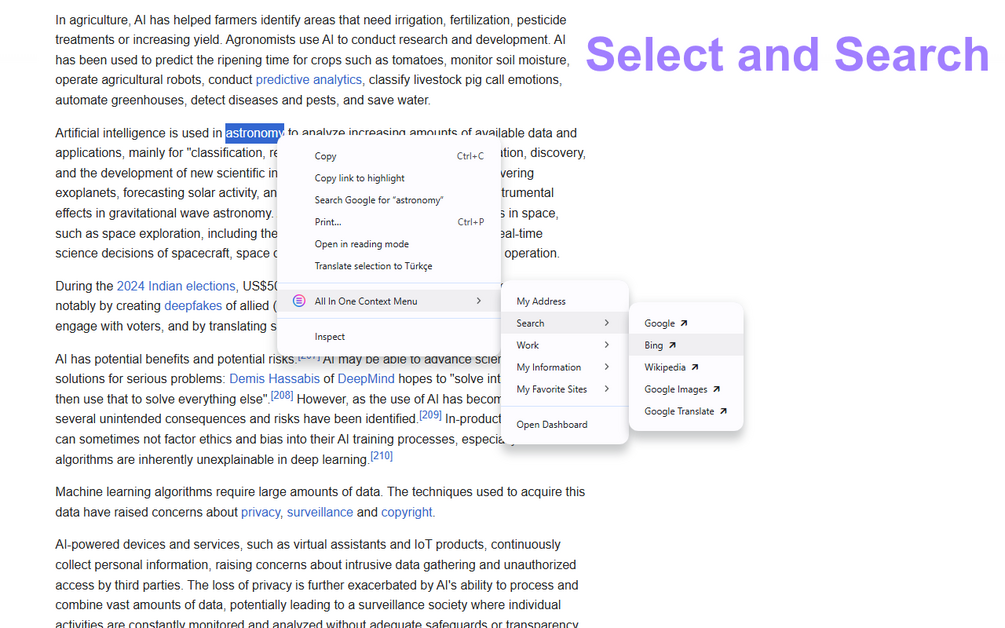Search the selection with Google
Viewport: 1005px width, 628px height.
click(x=686, y=323)
